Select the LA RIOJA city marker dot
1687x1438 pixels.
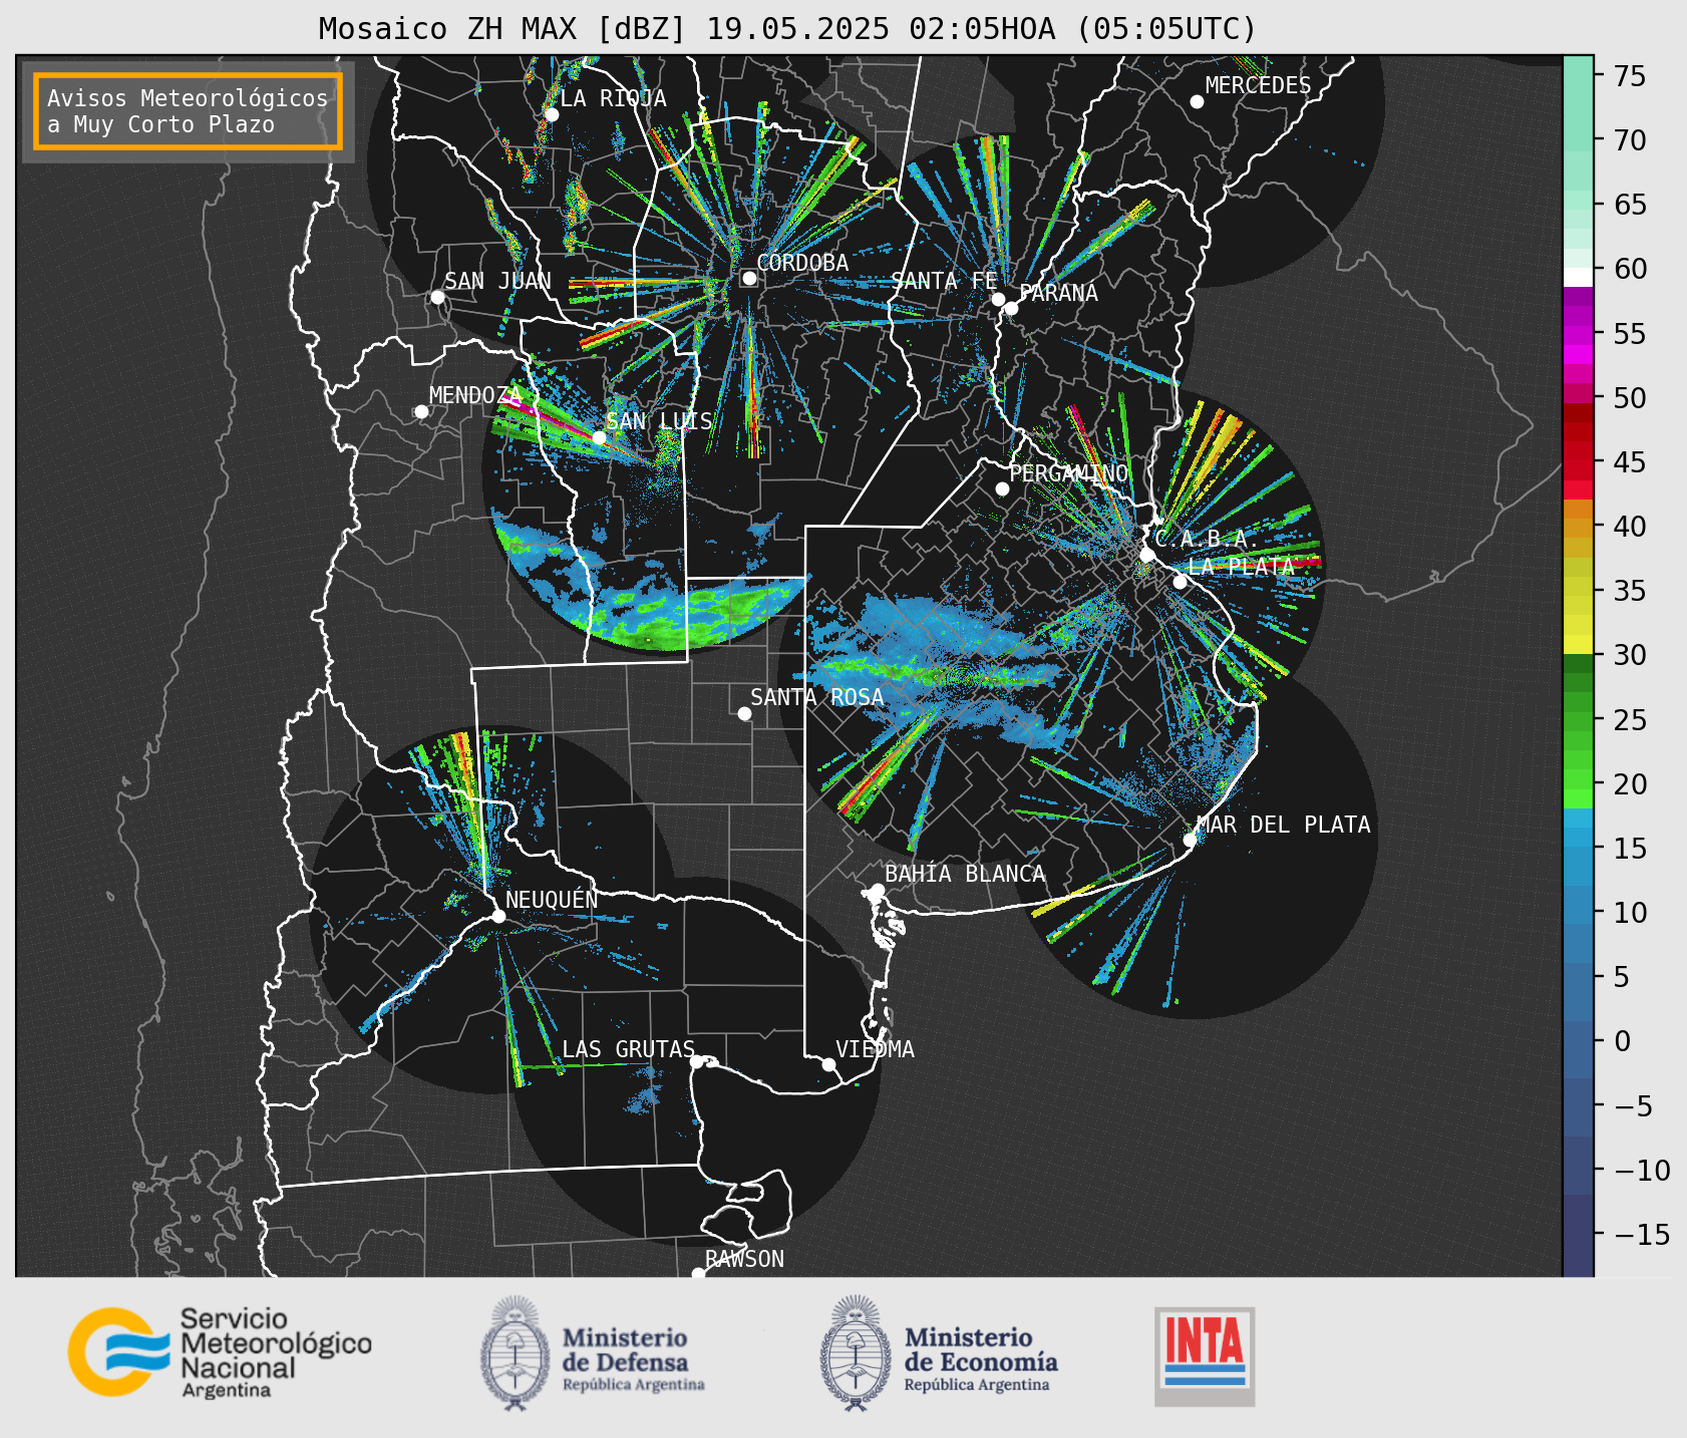551,115
